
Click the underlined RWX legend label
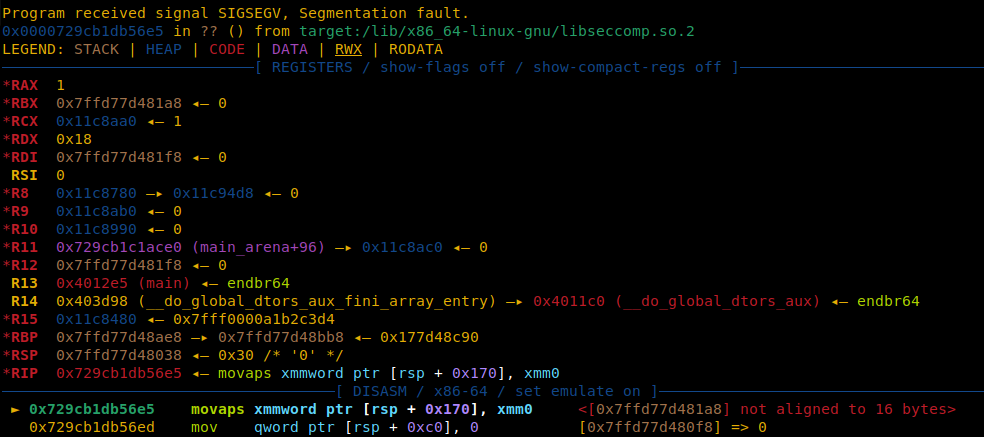point(350,49)
